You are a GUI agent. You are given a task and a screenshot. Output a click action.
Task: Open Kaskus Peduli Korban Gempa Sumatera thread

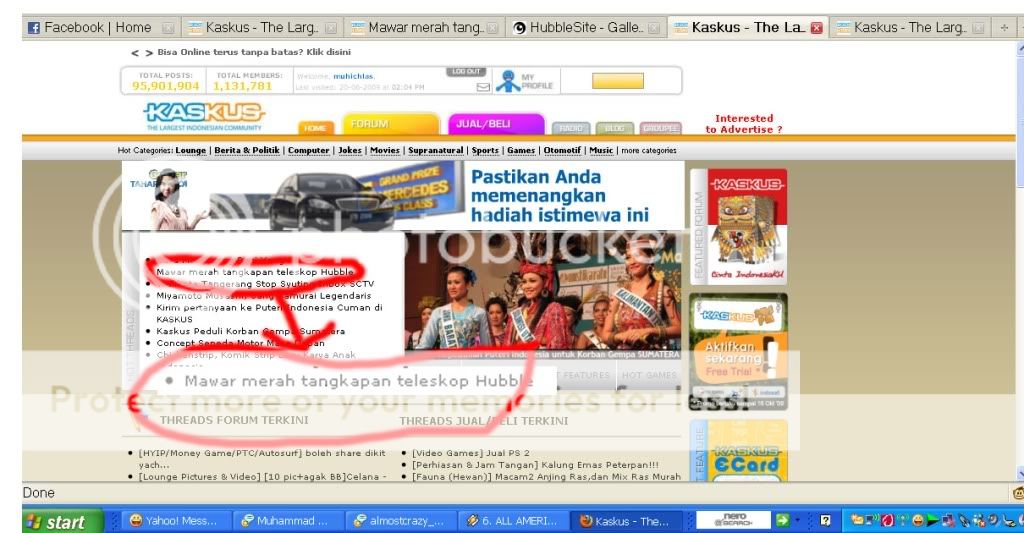point(250,331)
